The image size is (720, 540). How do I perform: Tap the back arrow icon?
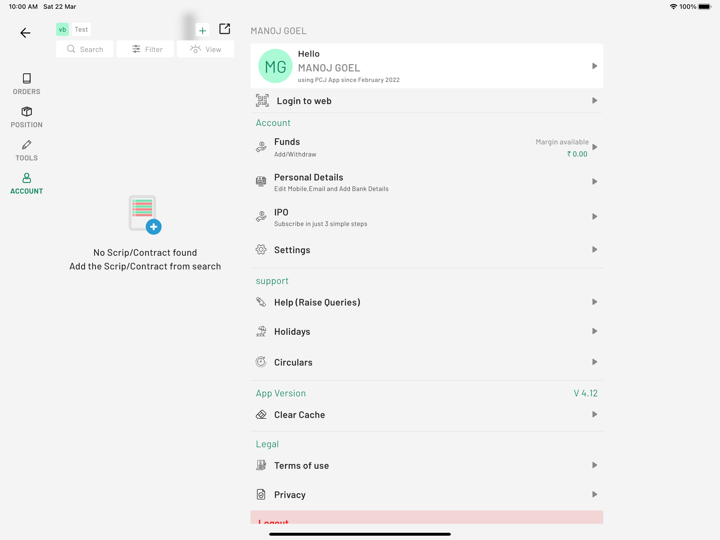tap(25, 33)
